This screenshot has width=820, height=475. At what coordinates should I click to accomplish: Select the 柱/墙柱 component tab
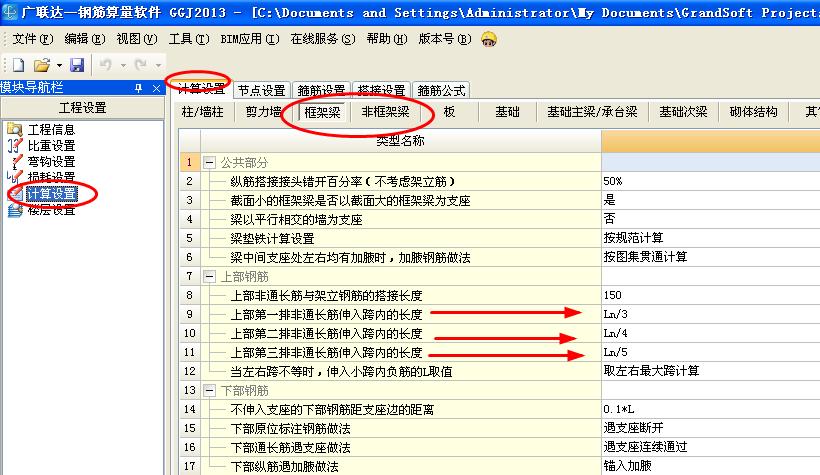pos(202,112)
